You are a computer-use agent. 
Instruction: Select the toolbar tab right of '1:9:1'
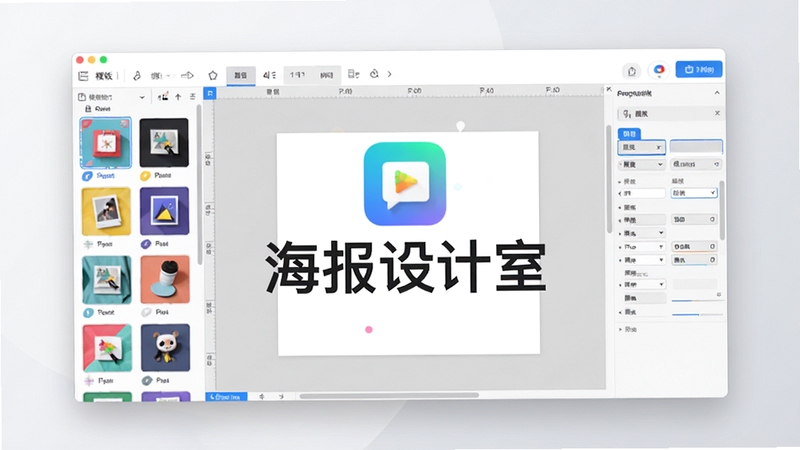(327, 75)
